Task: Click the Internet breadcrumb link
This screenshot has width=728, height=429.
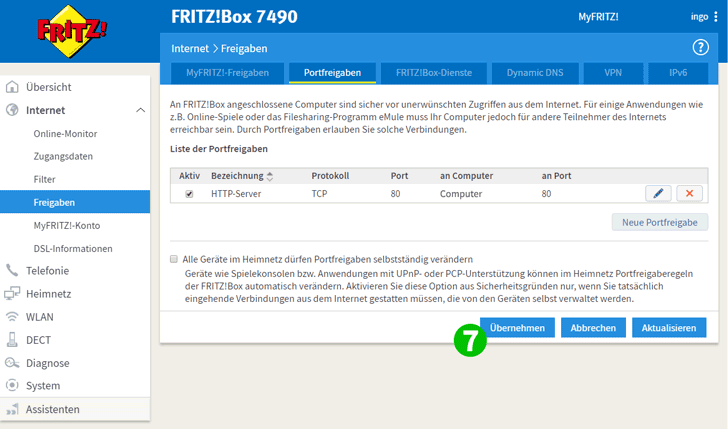Action: tap(190, 48)
